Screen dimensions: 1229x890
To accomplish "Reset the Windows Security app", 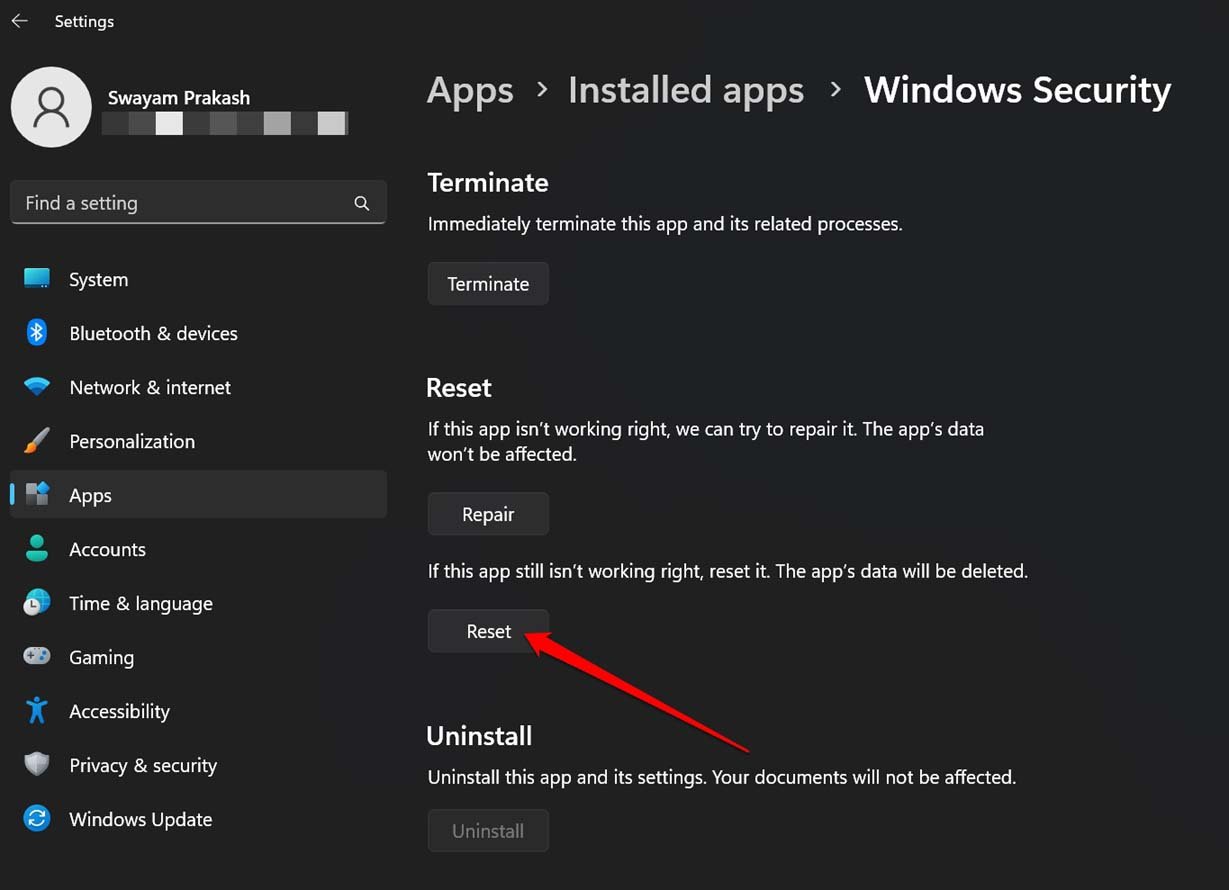I will click(x=488, y=631).
